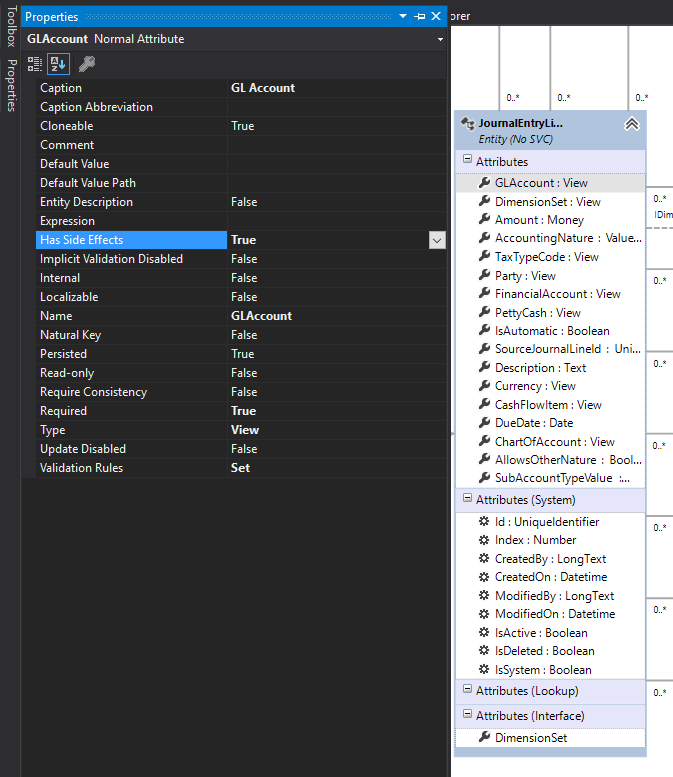This screenshot has height=777, width=673.
Task: Open the Toolbox side tab
Action: pyautogui.click(x=11, y=26)
